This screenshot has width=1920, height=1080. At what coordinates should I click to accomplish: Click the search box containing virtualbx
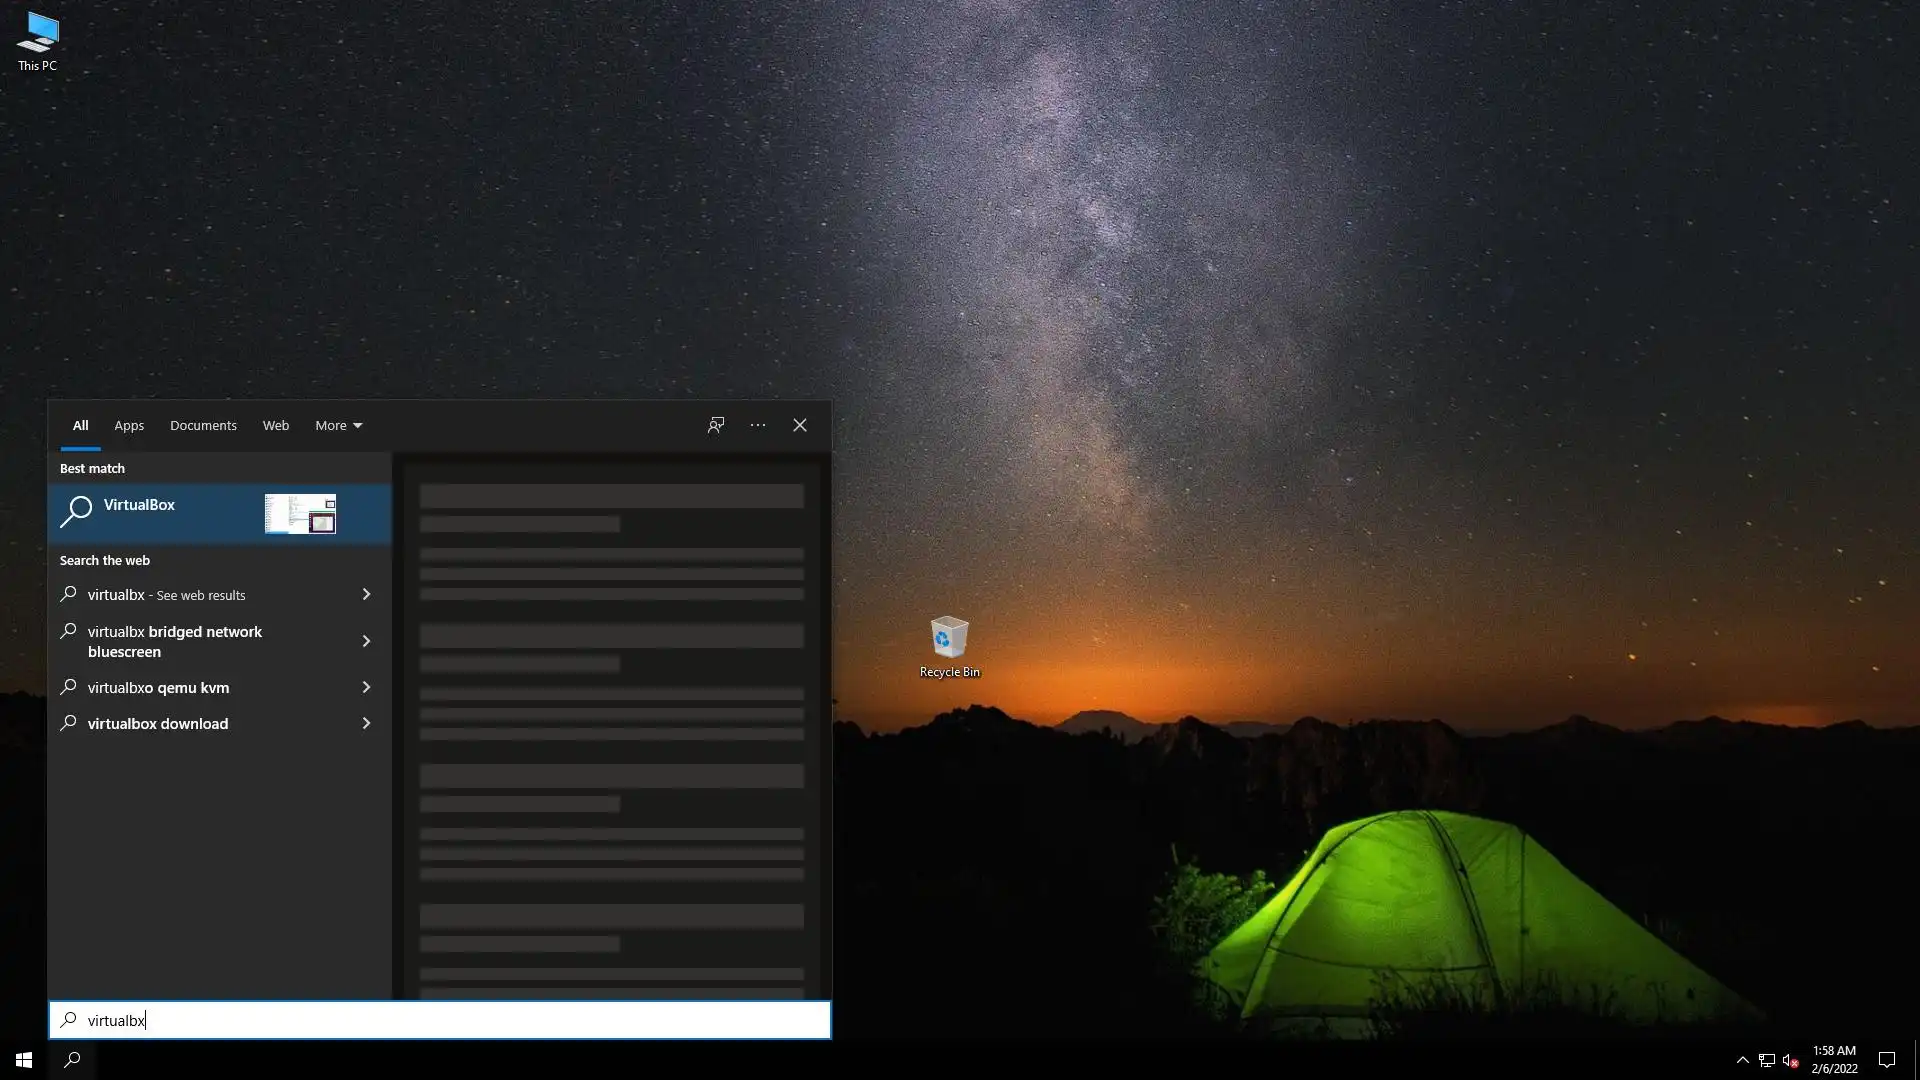click(440, 1020)
